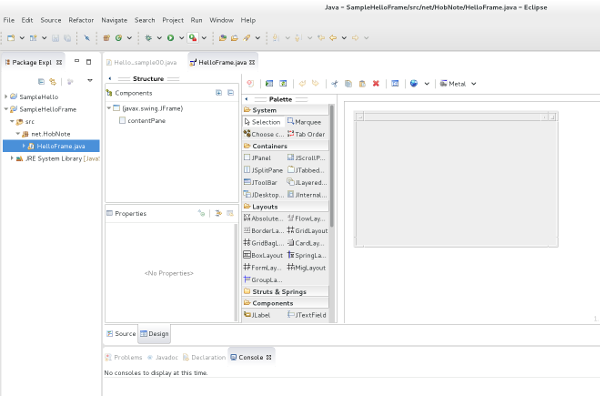Image resolution: width=600 pixels, height=396 pixels.
Task: Pick JTextField from Components palette
Action: [x=307, y=315]
